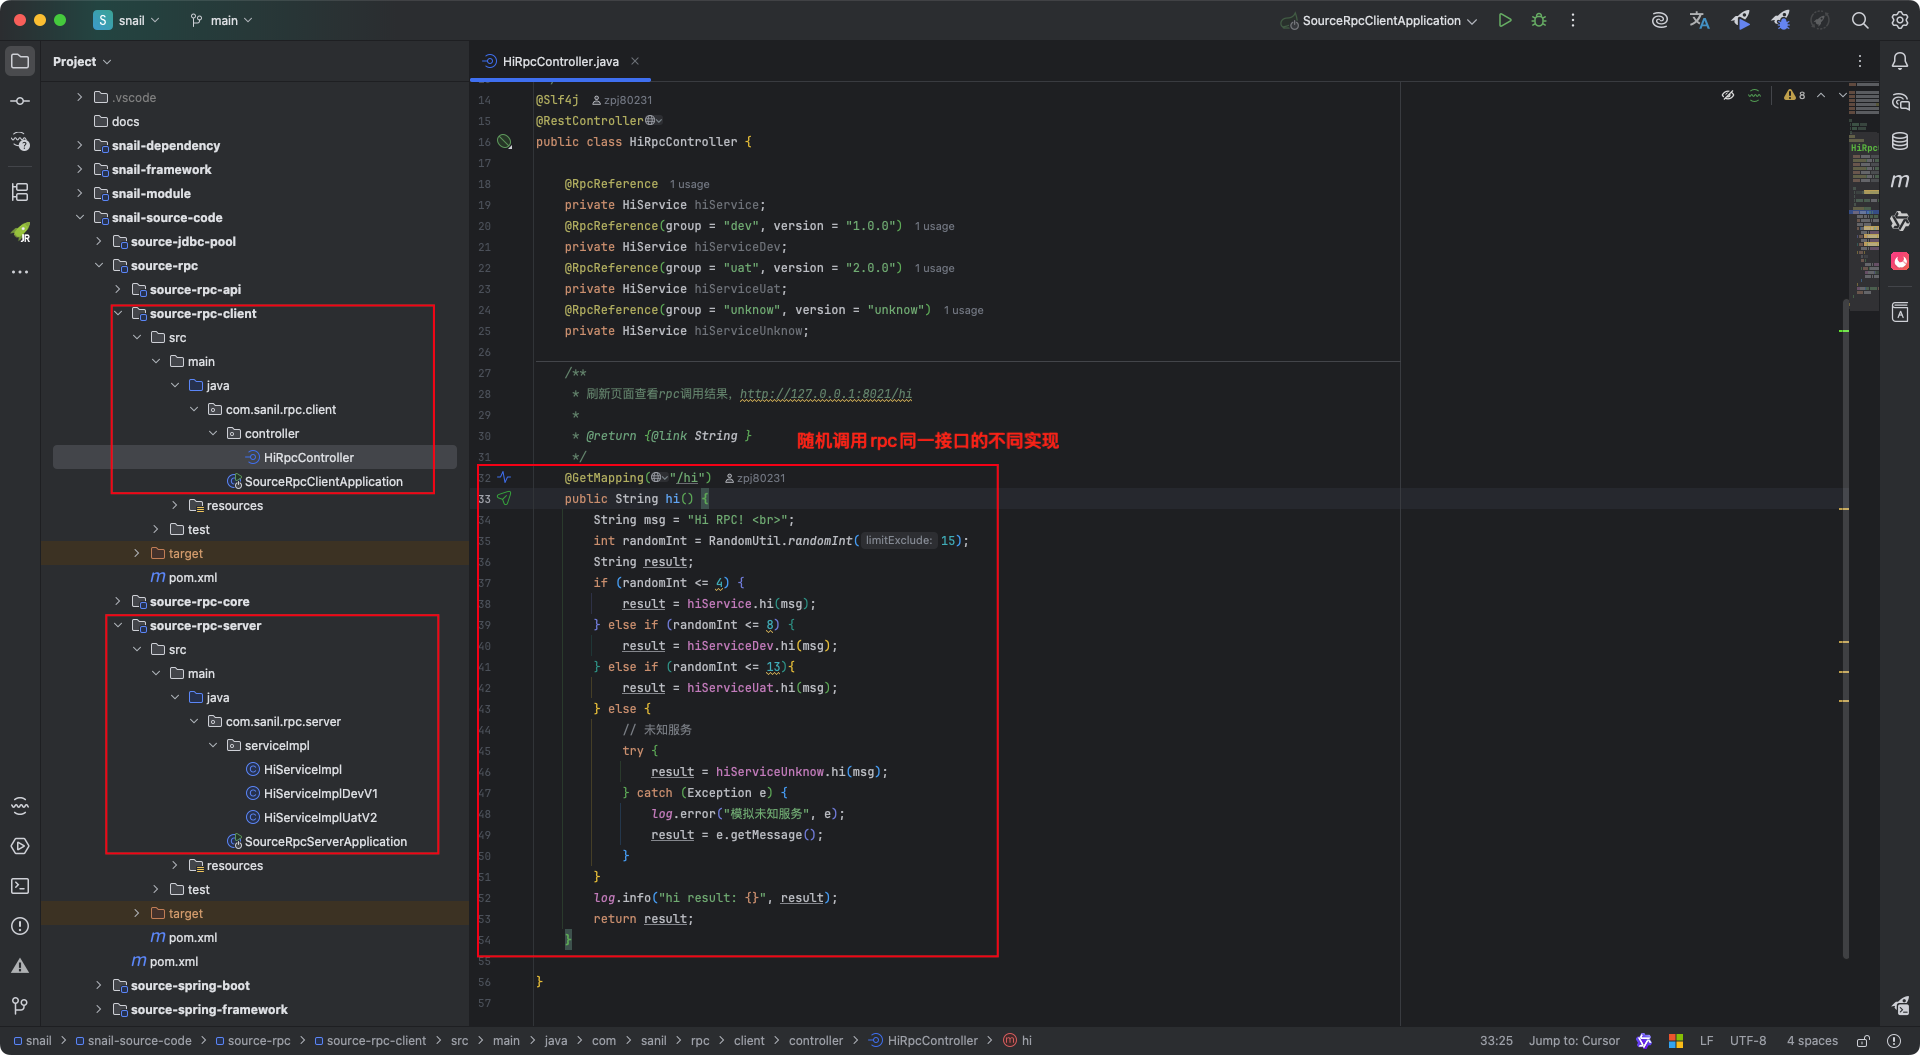Click the UTF-8 encoding status button
Screen dimensions: 1920x1055
pyautogui.click(x=1747, y=1041)
